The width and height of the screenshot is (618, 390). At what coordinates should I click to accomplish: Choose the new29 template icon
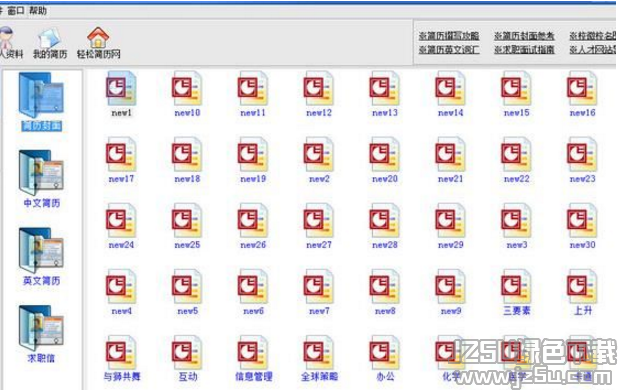pos(450,227)
